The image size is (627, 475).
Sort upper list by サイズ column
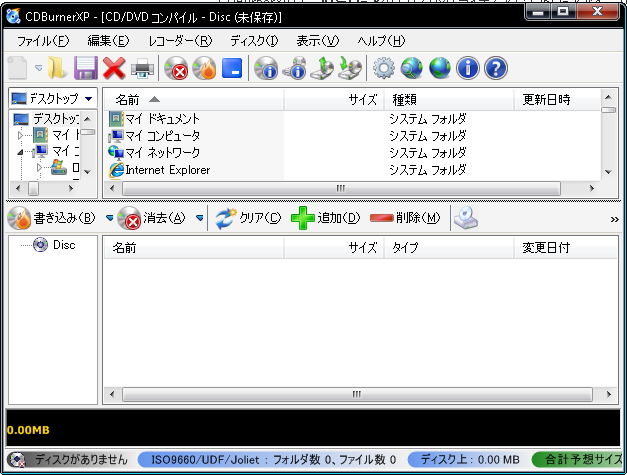(334, 99)
